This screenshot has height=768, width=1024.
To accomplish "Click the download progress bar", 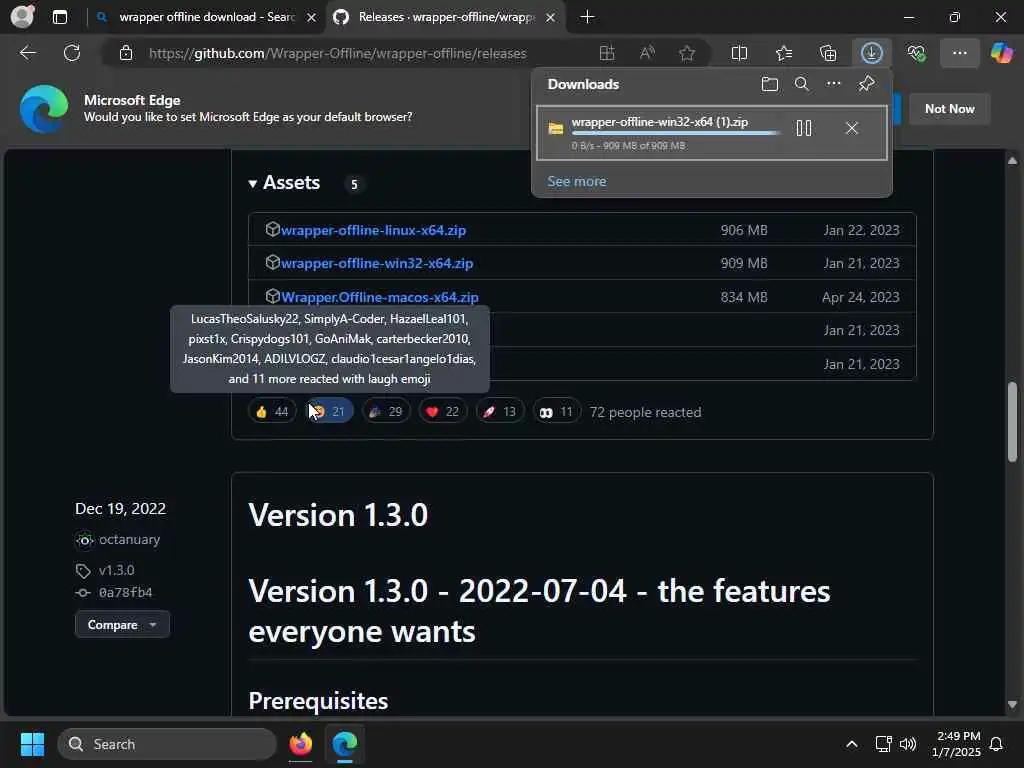I will [675, 133].
